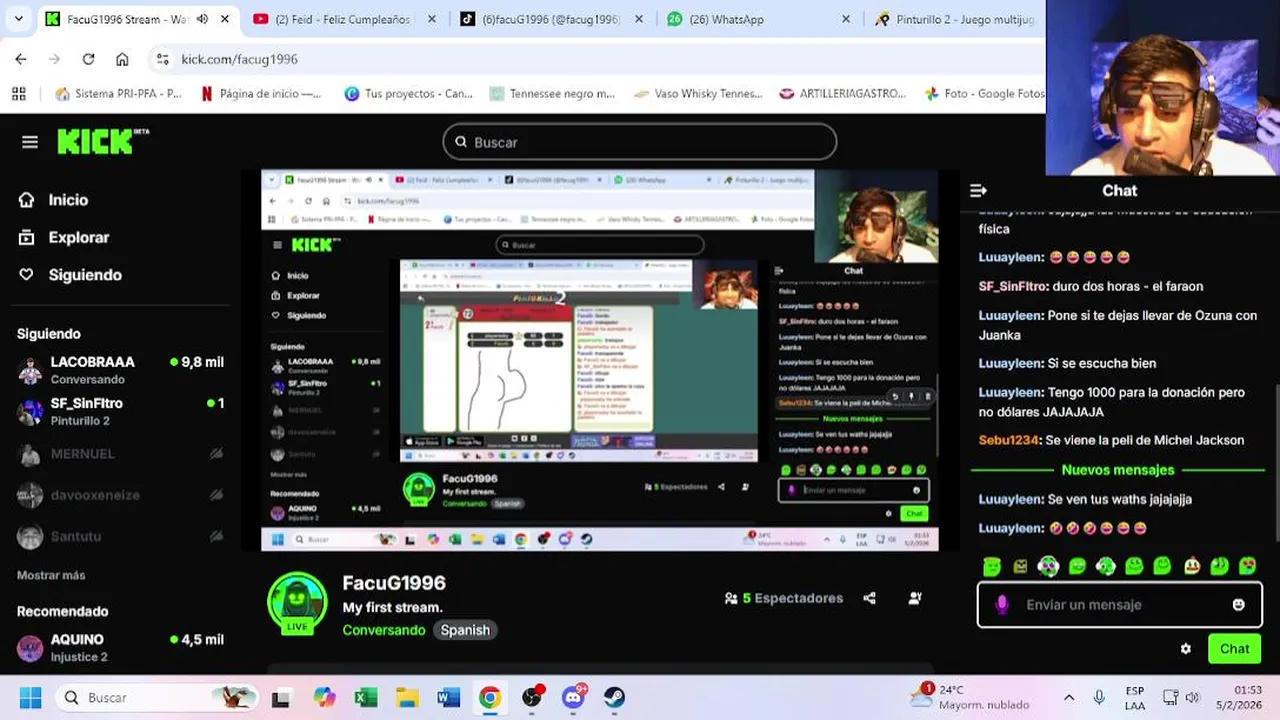This screenshot has width=1280, height=720.
Task: Open Discord from the taskbar
Action: coord(573,697)
